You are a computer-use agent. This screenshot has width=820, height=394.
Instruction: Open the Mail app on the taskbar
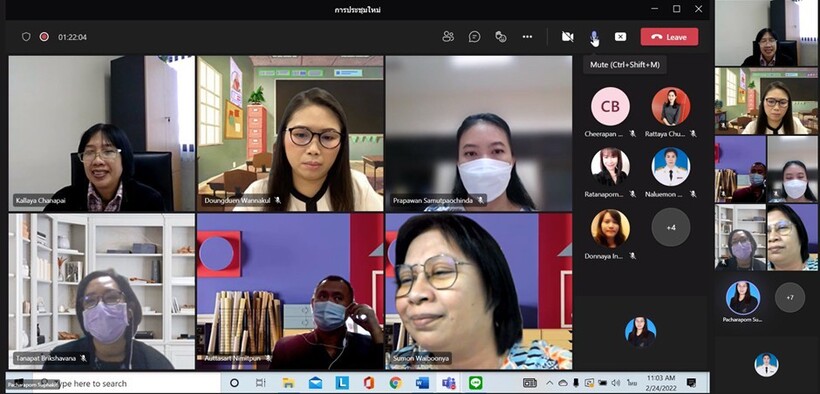tap(315, 383)
